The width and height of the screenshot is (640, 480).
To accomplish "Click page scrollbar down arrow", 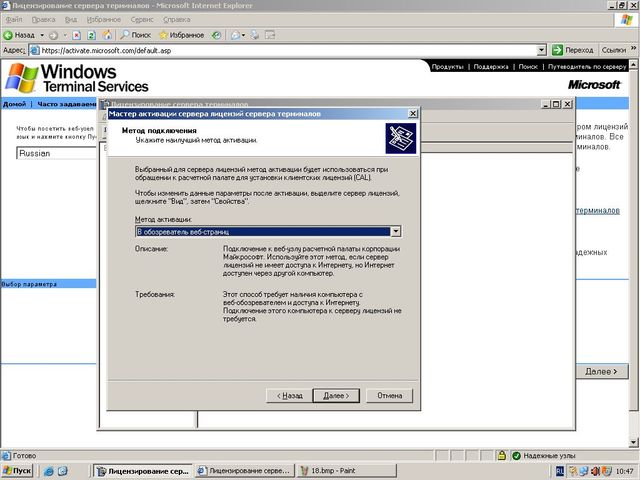I will (633, 442).
